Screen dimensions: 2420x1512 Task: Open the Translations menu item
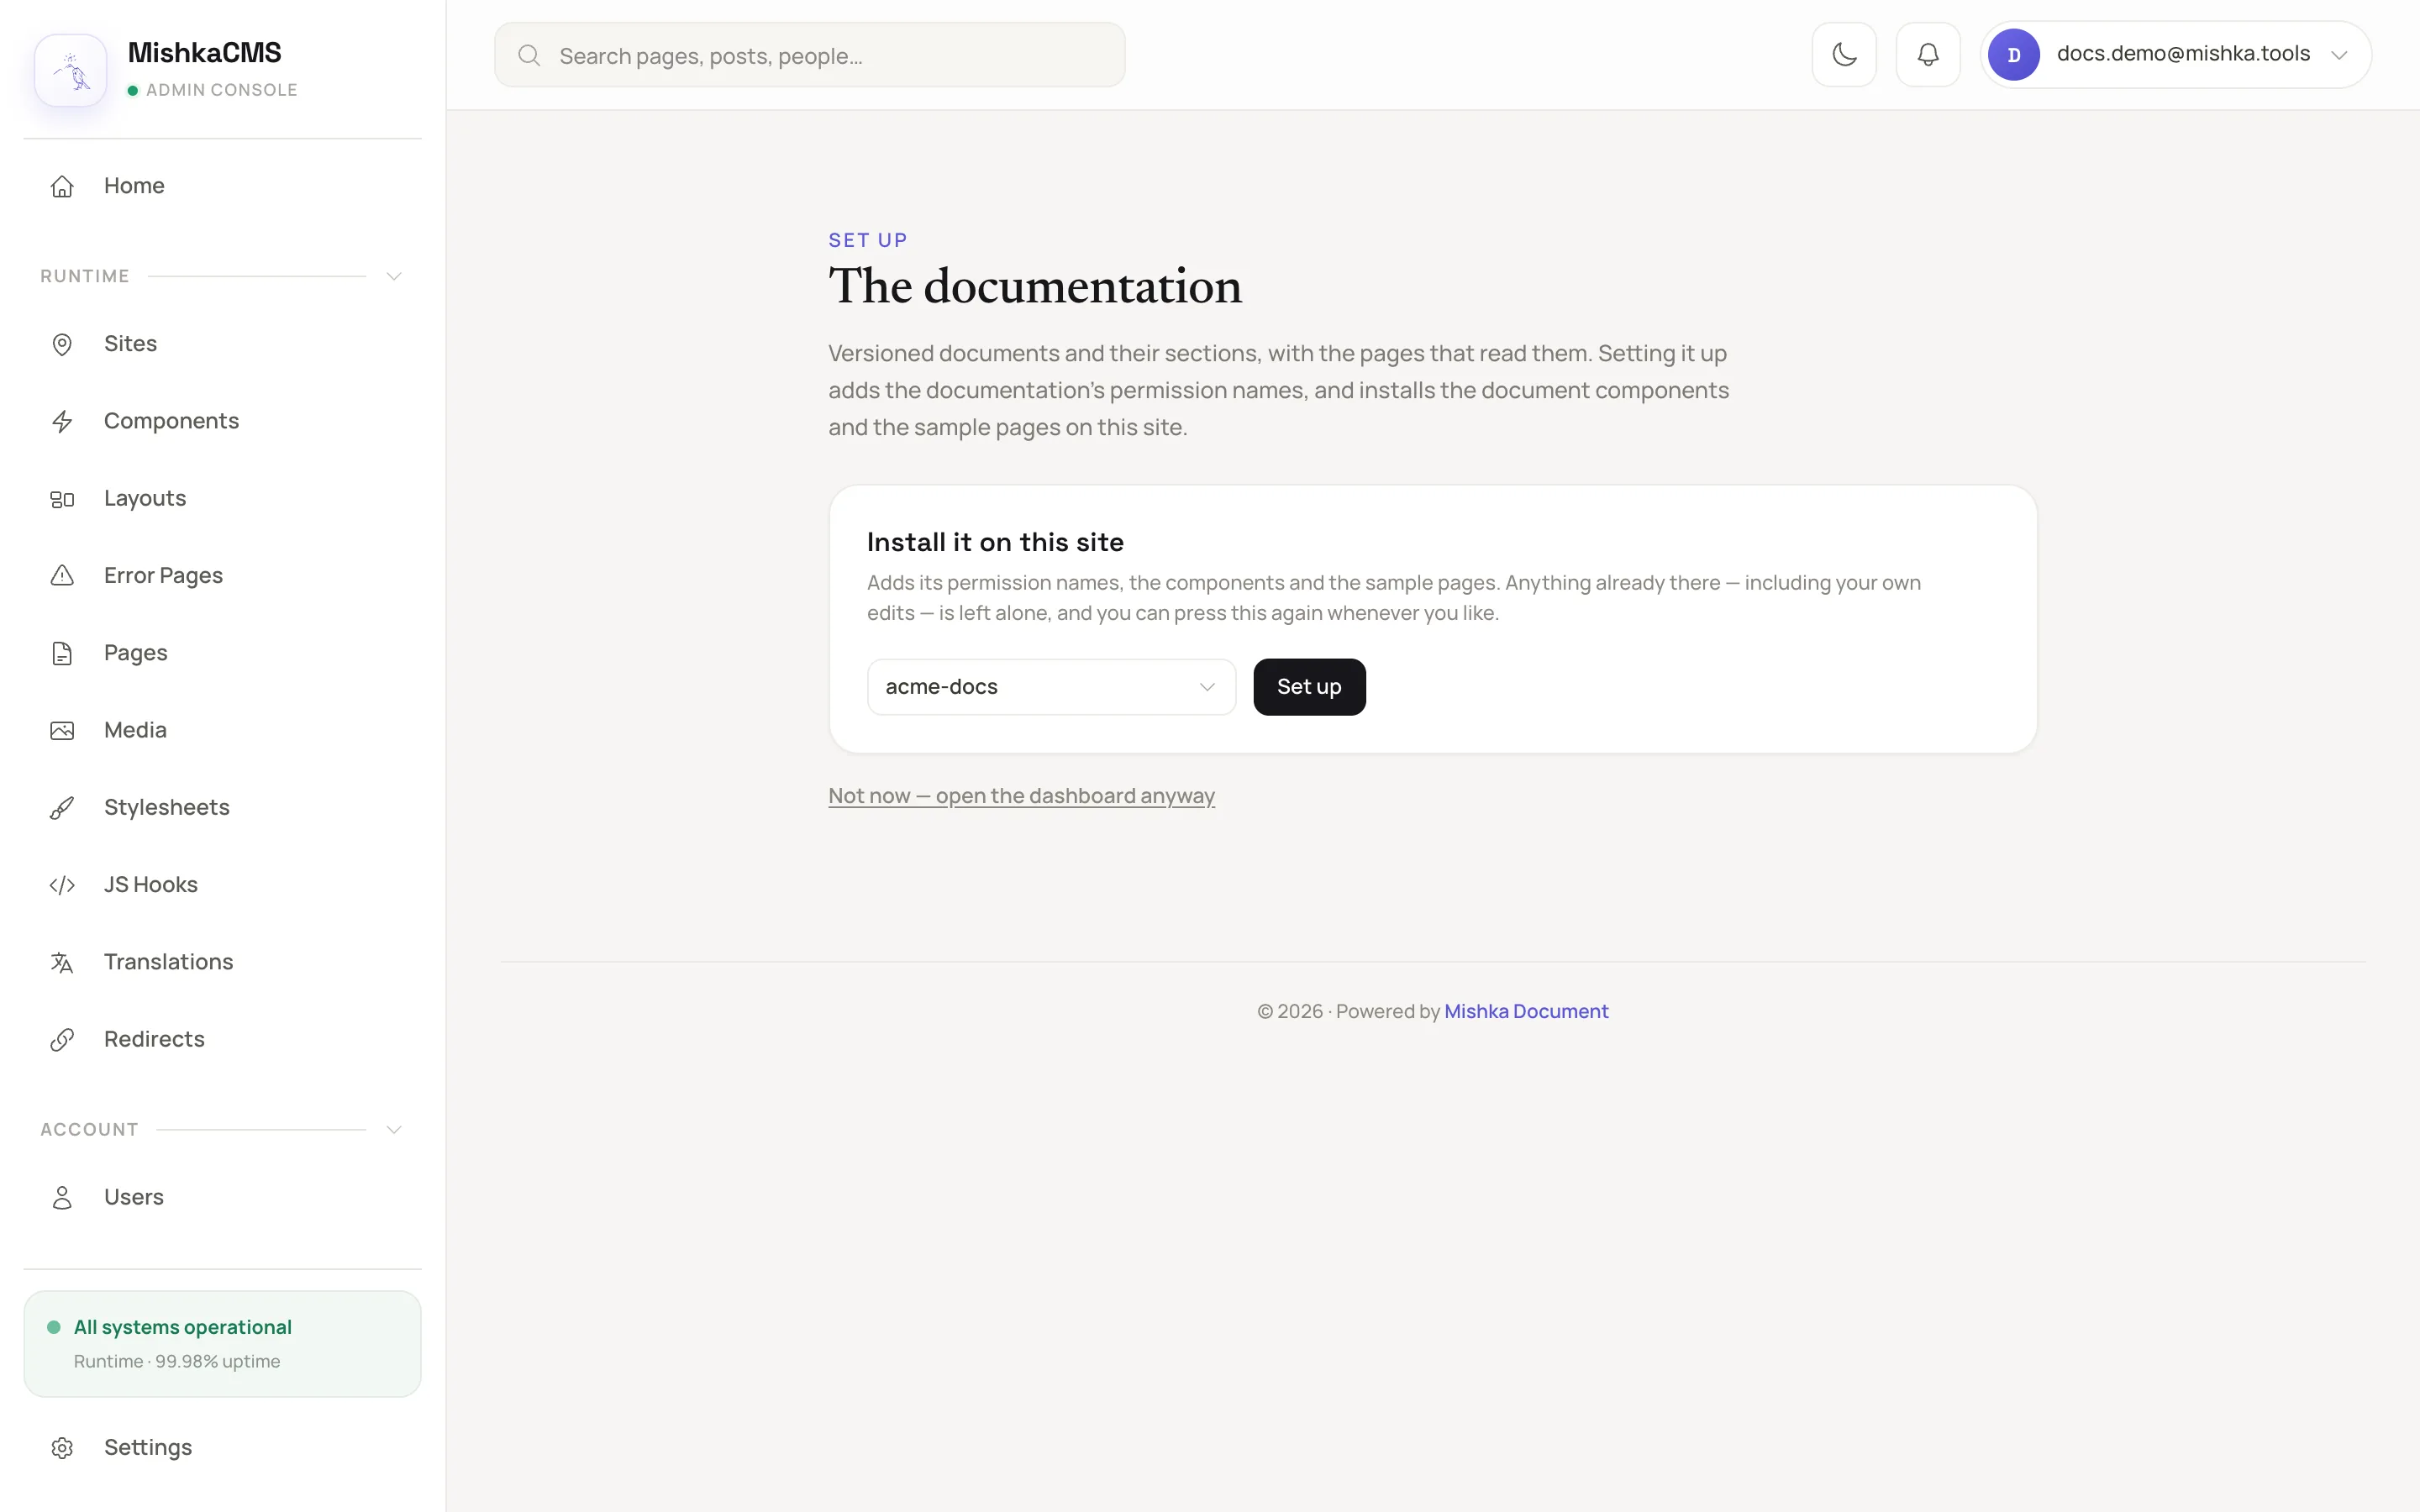(222, 962)
